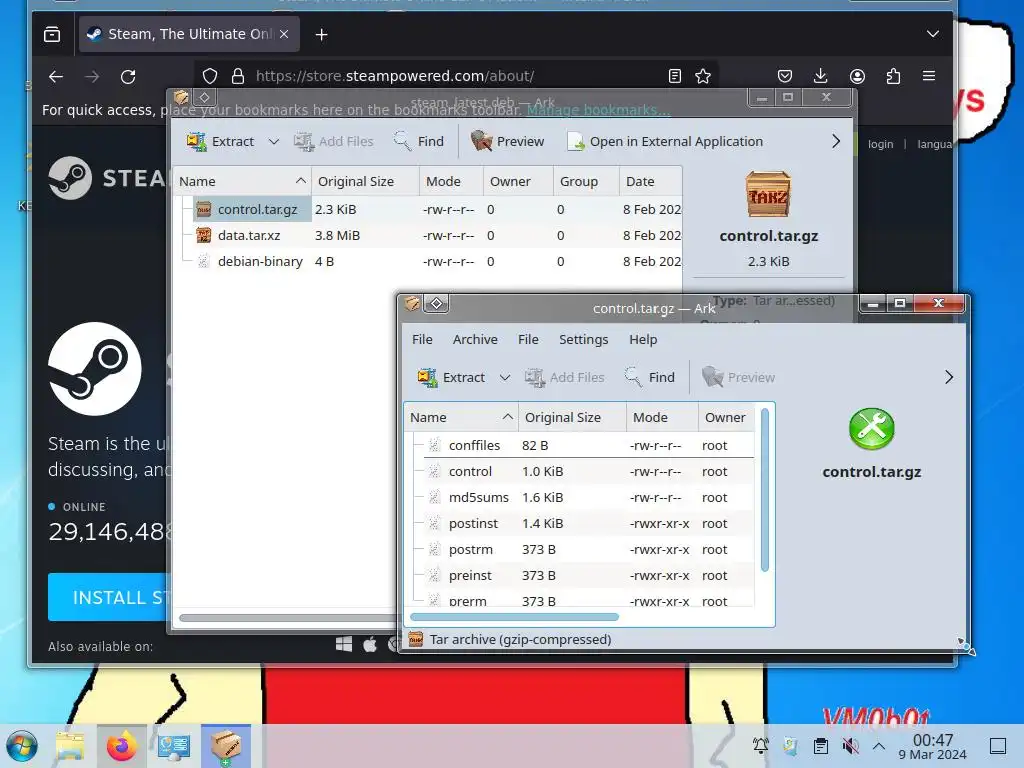The width and height of the screenshot is (1024, 768).
Task: Reload the Firefox page
Action: point(128,76)
